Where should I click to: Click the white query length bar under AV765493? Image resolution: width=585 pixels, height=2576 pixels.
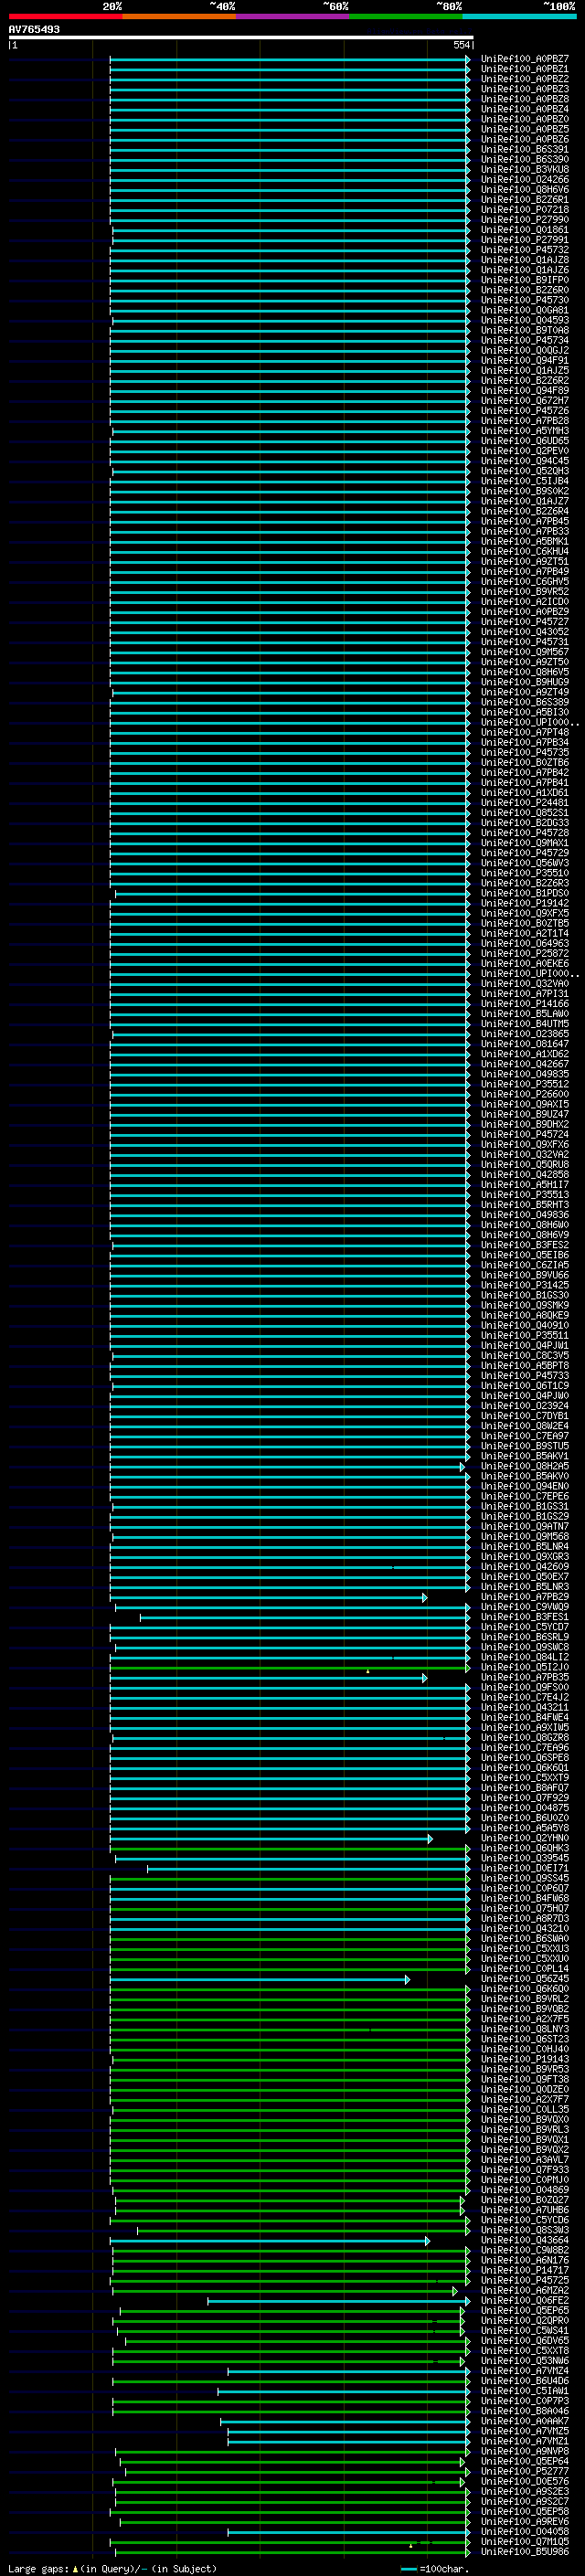click(x=241, y=37)
